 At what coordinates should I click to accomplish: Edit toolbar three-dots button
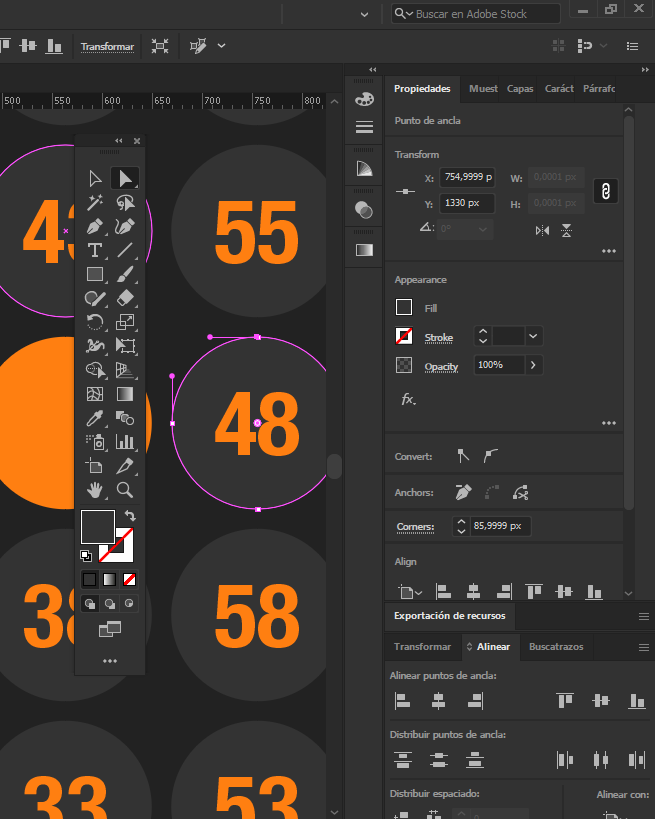pos(110,661)
